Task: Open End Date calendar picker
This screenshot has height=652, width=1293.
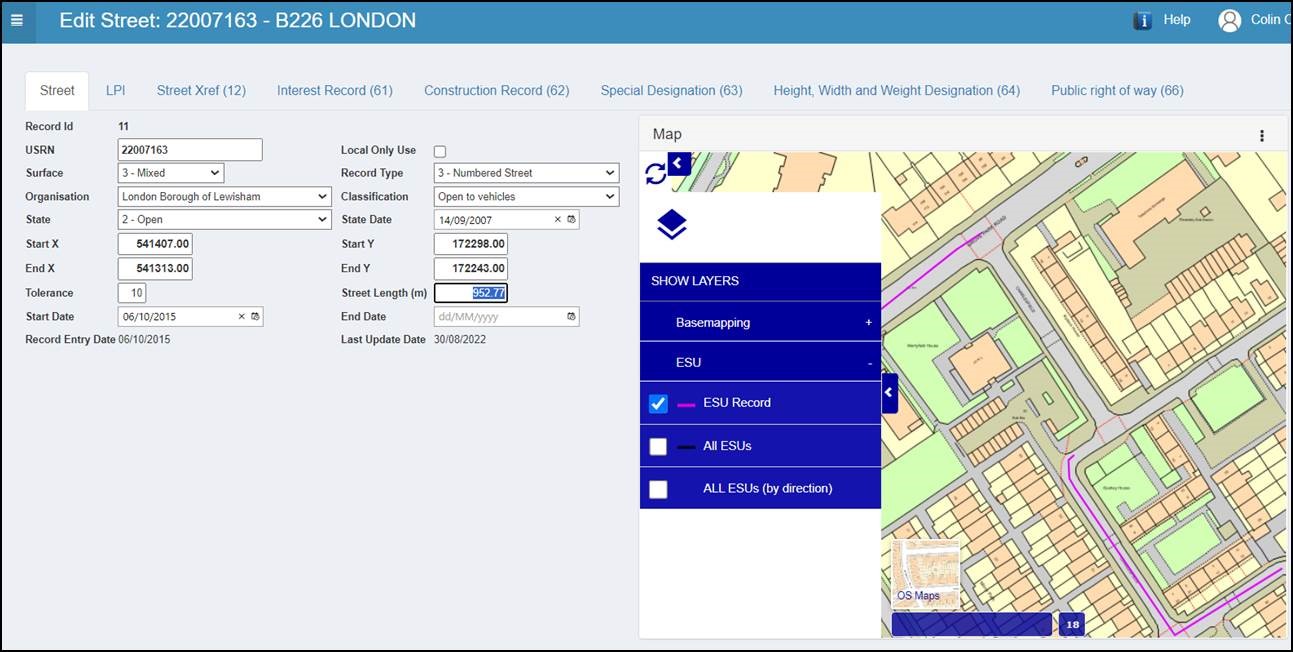Action: (571, 316)
